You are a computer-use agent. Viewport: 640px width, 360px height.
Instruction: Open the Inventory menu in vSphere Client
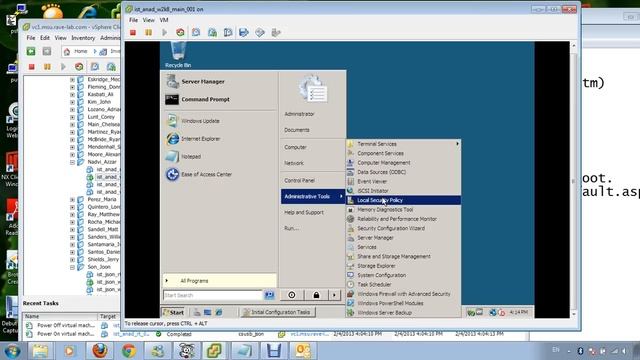click(x=83, y=38)
